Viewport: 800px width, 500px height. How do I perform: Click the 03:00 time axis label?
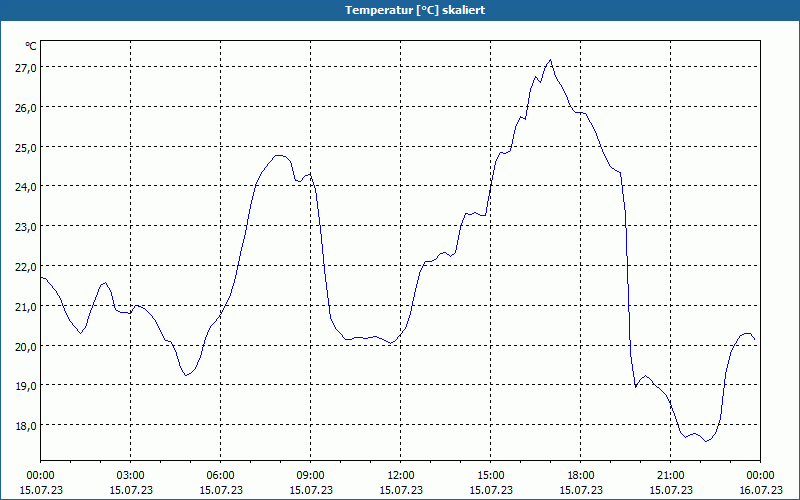[131, 476]
